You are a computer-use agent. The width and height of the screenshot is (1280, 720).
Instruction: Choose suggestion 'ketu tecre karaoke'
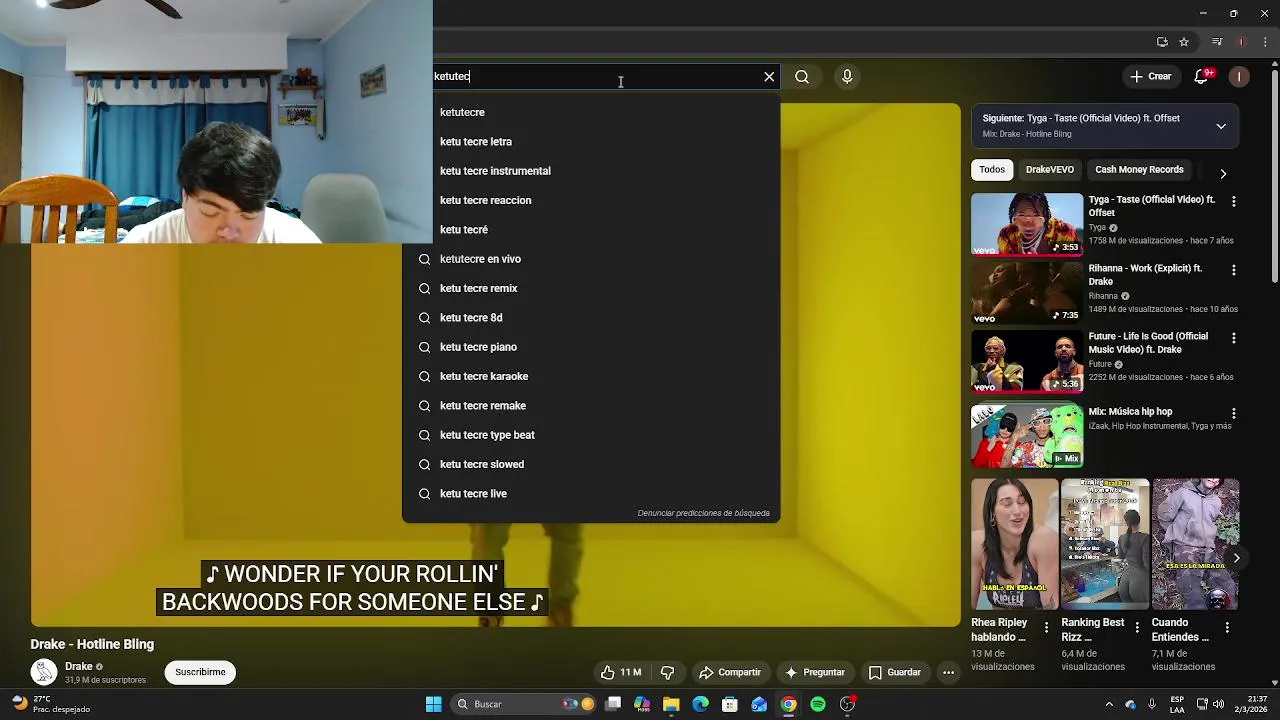(591, 376)
